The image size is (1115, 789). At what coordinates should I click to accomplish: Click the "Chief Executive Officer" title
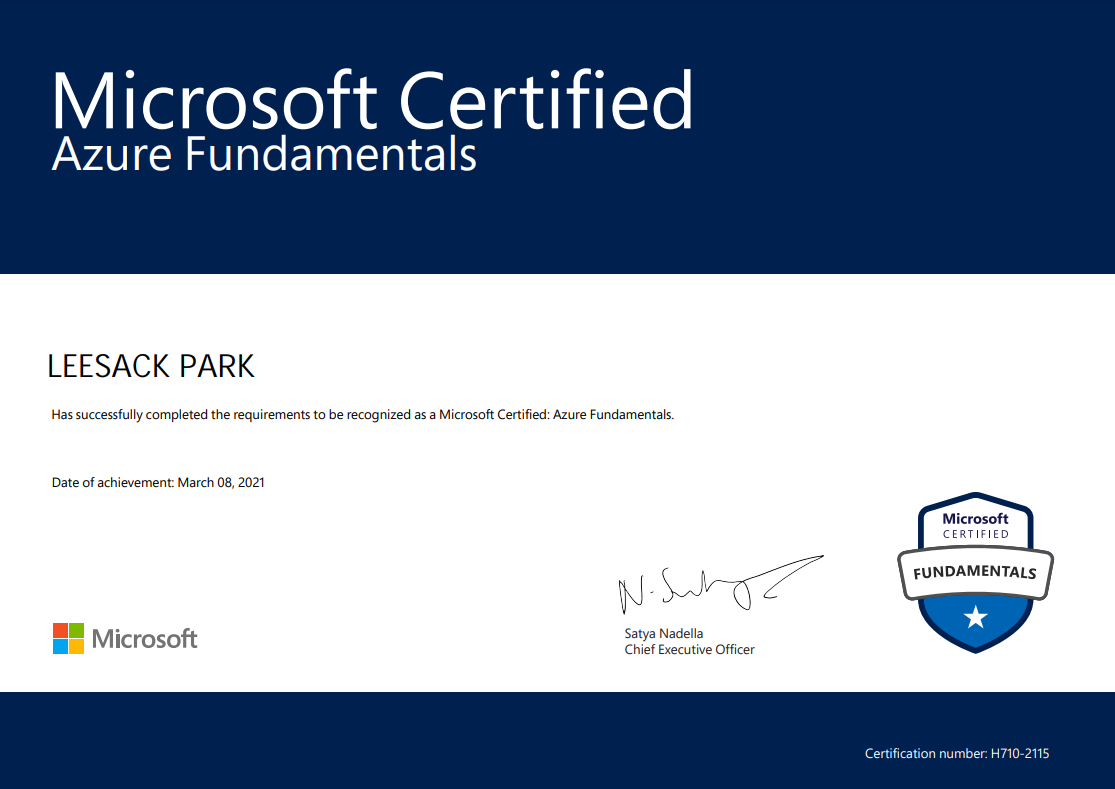pos(689,650)
